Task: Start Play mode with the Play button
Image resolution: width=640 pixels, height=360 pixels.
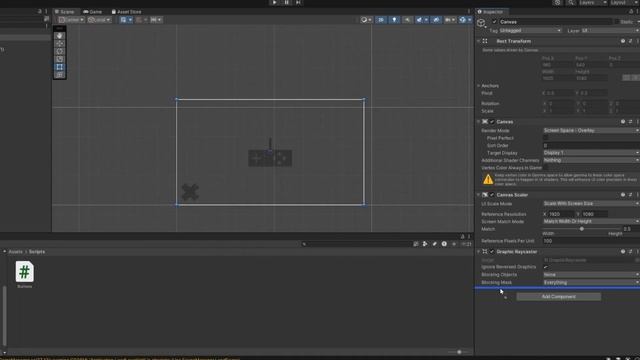Action: pos(274,2)
